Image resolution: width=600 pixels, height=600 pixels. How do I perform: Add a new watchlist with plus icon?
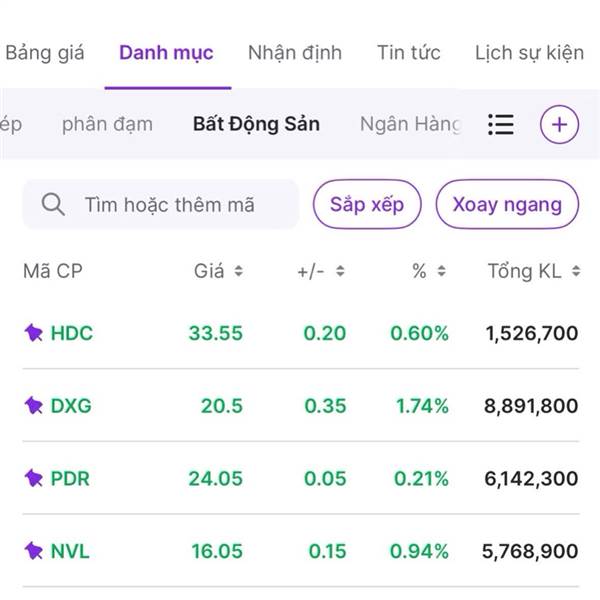click(559, 124)
